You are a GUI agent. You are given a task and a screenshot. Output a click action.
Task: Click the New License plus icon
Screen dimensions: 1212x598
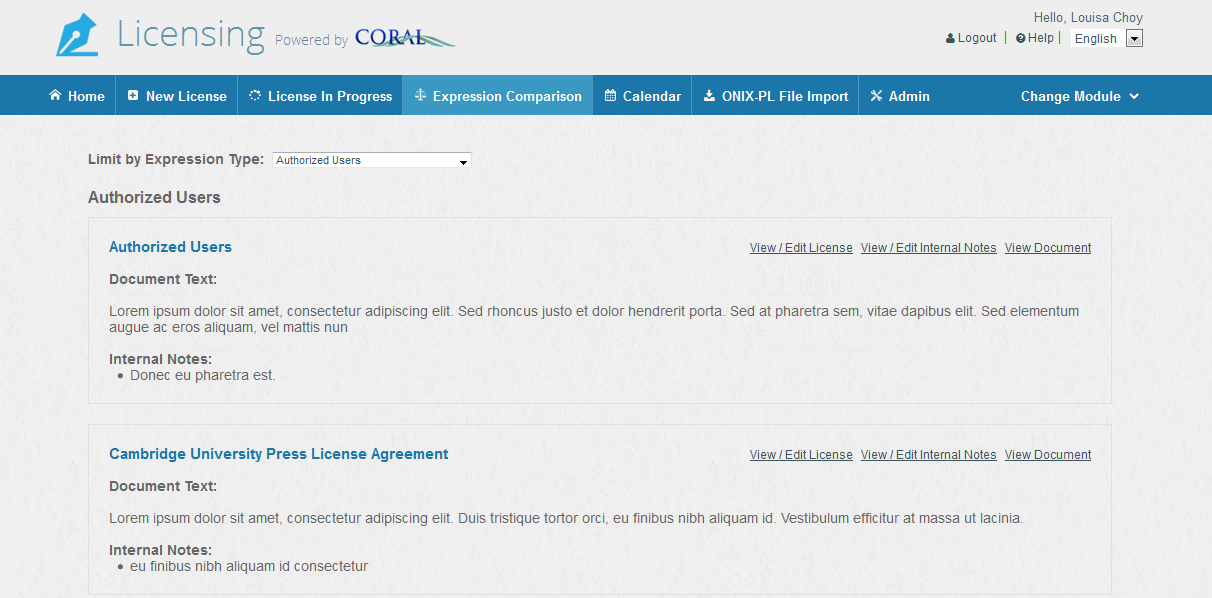click(133, 96)
